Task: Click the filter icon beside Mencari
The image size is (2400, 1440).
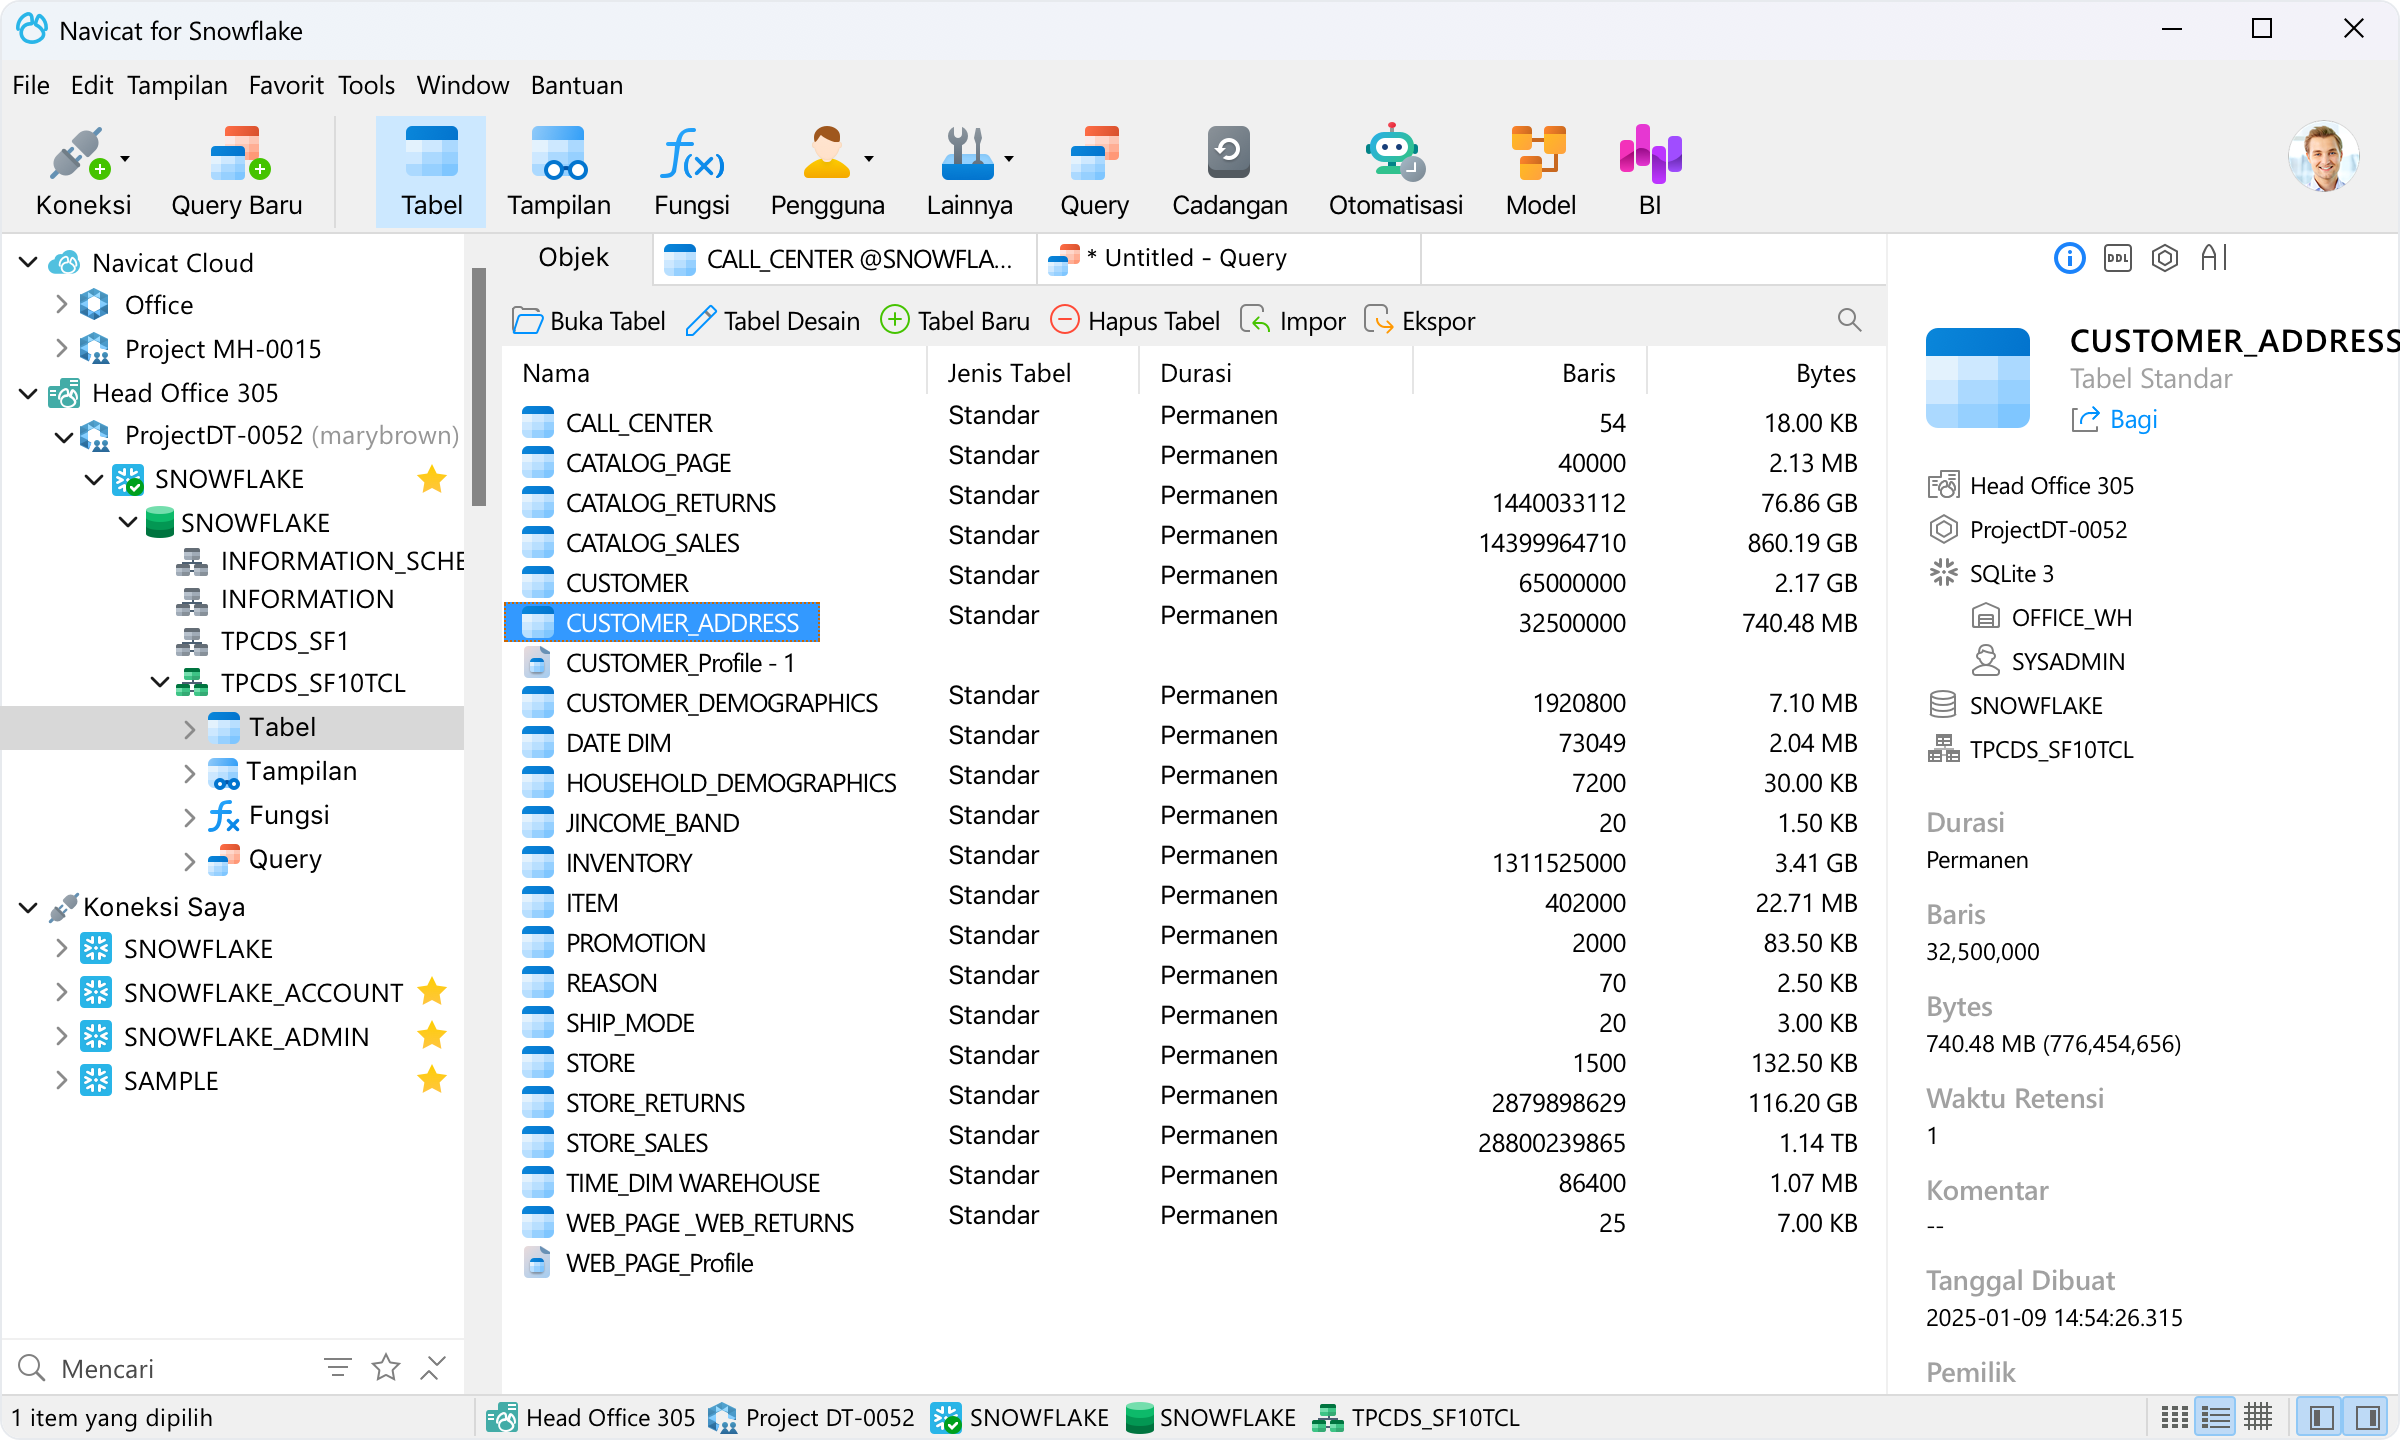Action: tap(338, 1367)
